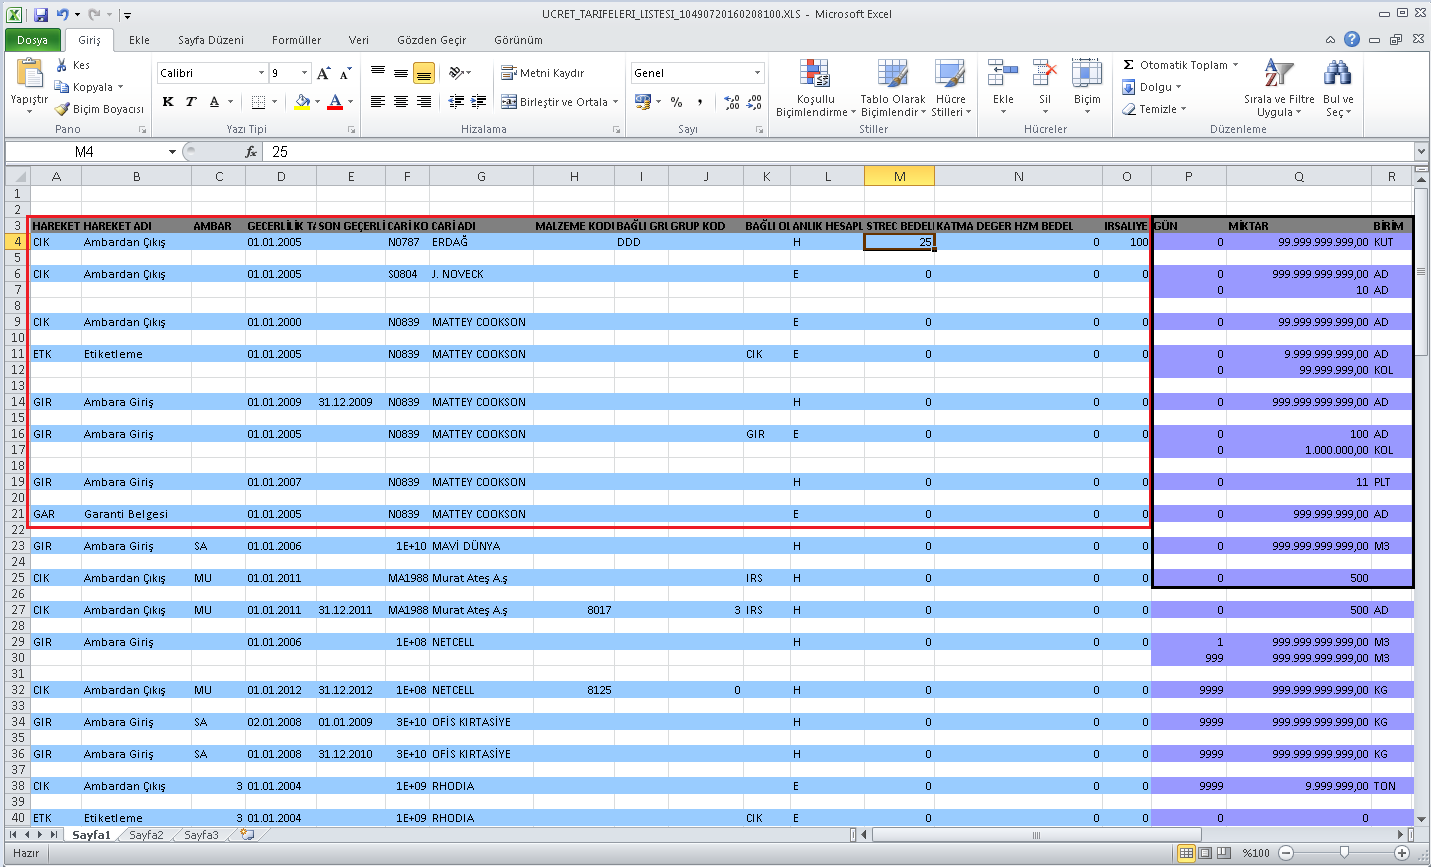Open Koşullu Biçimlendirme conditional formatting
1431x867 pixels.
coord(815,88)
